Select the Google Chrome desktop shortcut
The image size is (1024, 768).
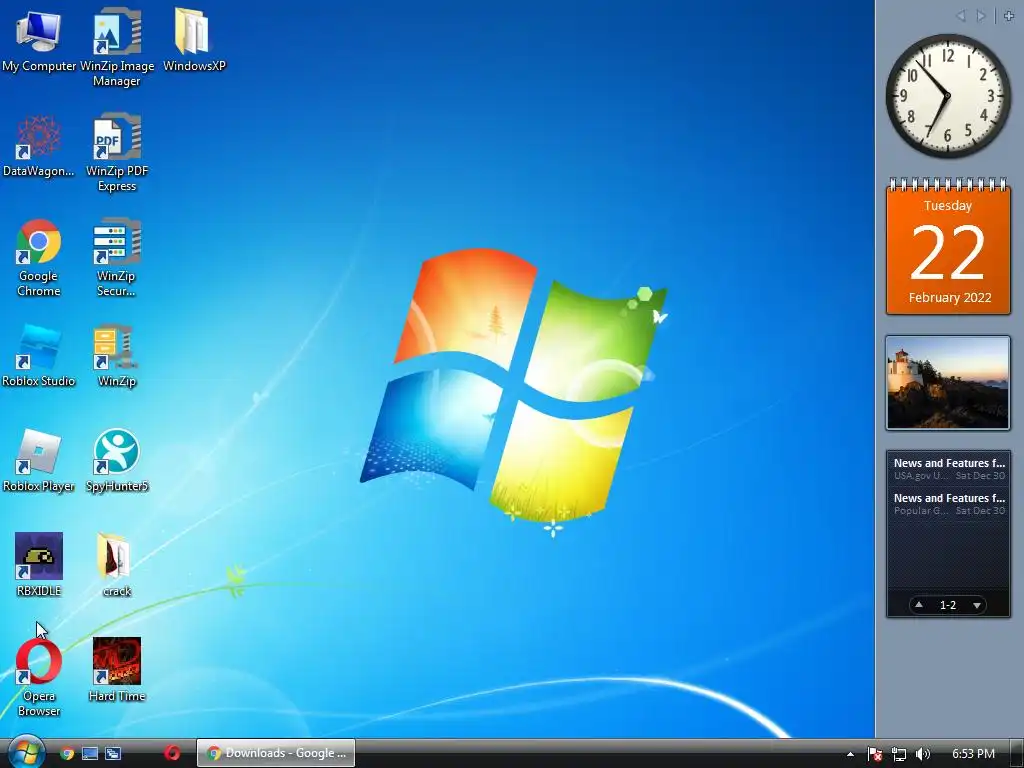coord(39,258)
